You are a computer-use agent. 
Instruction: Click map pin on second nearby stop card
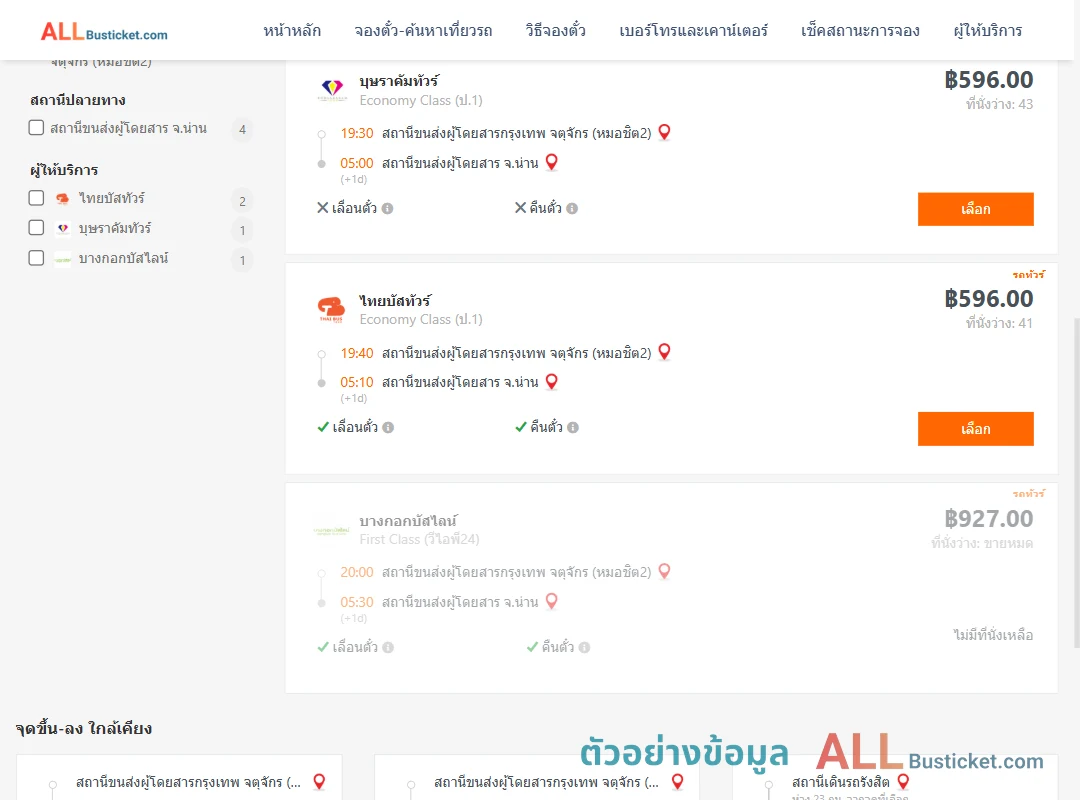(x=678, y=781)
